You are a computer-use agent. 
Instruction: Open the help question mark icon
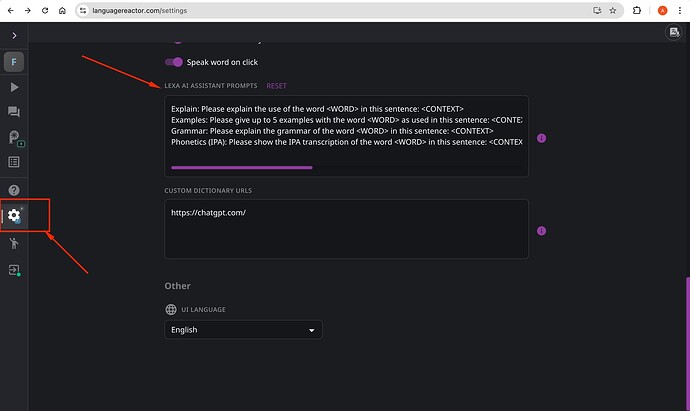14,190
